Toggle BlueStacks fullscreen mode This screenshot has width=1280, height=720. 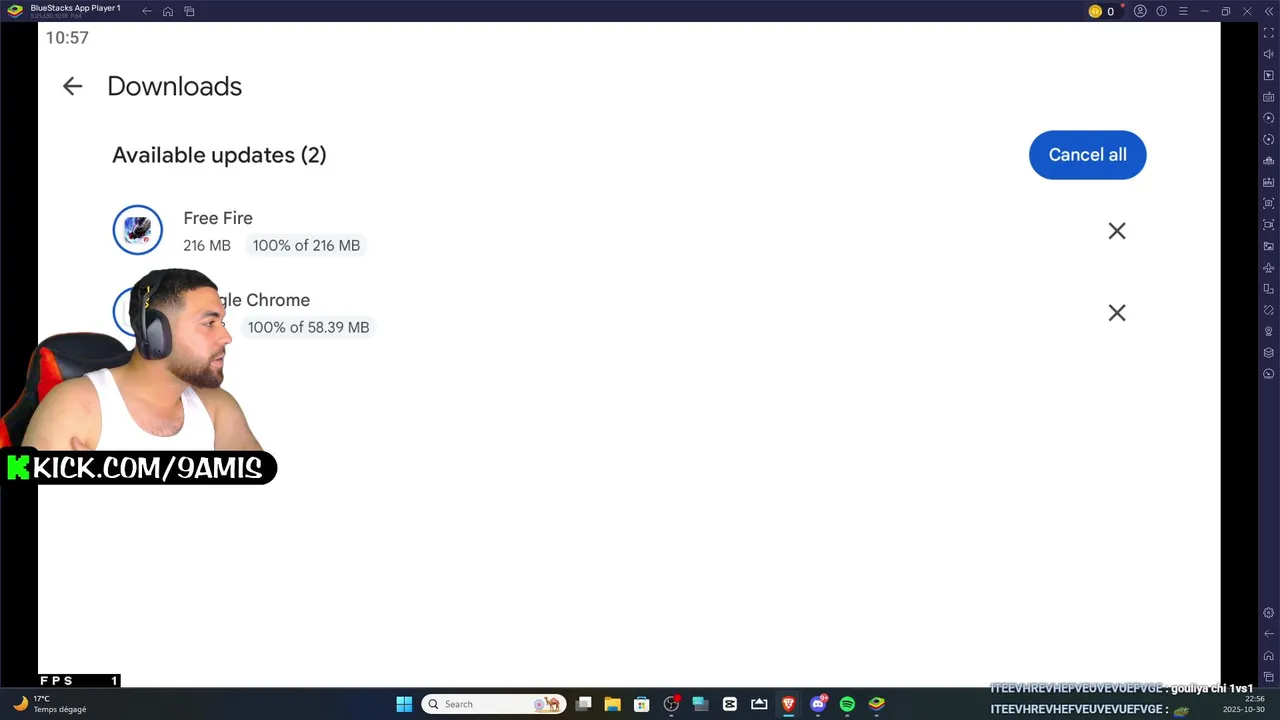pyautogui.click(x=1269, y=33)
